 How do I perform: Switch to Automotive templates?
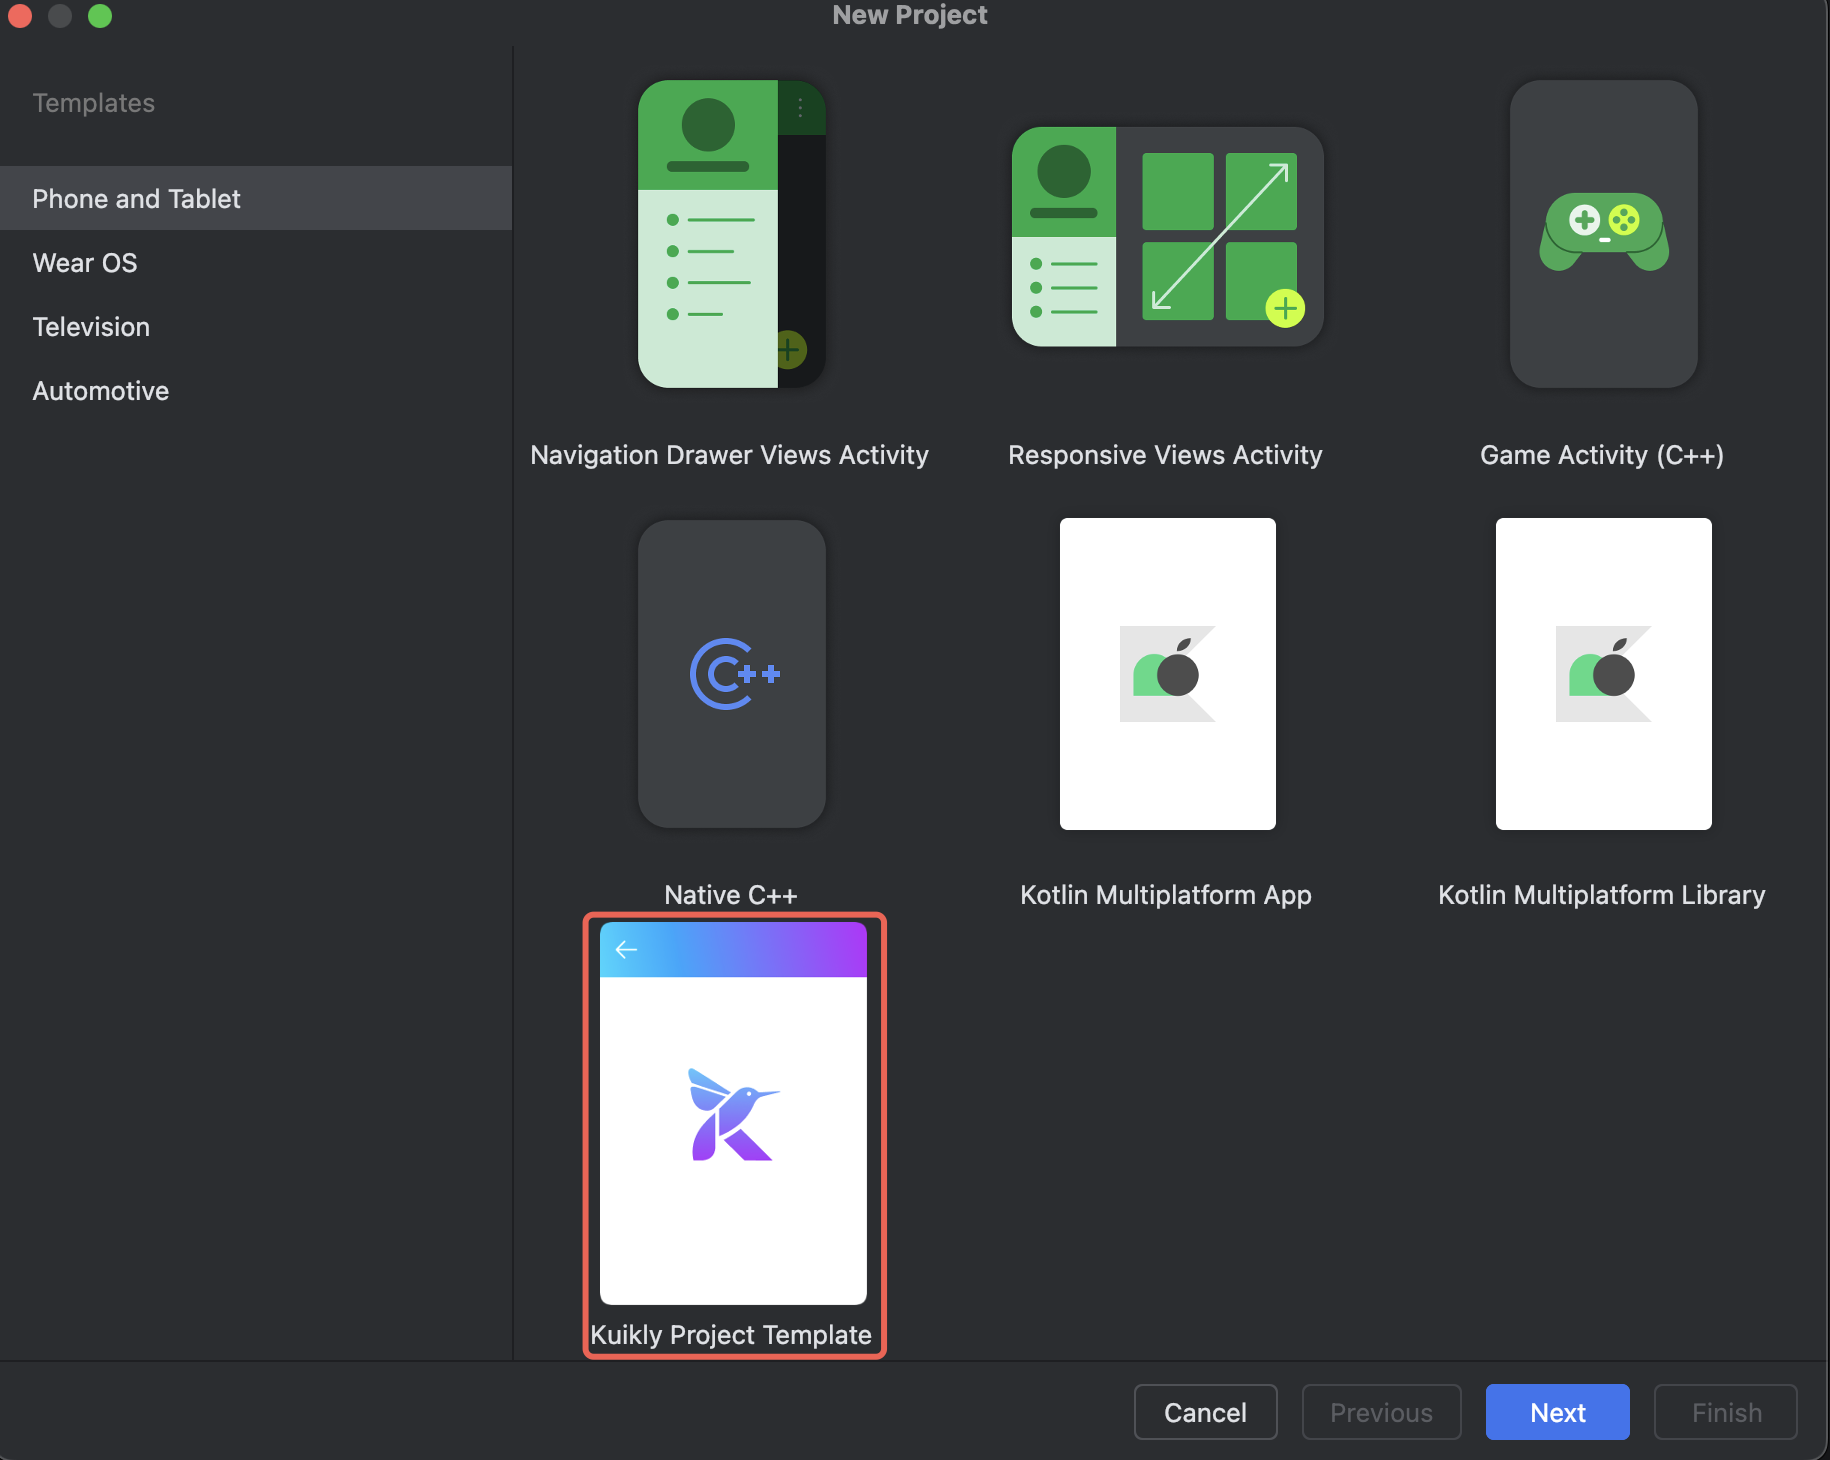[x=256, y=390]
